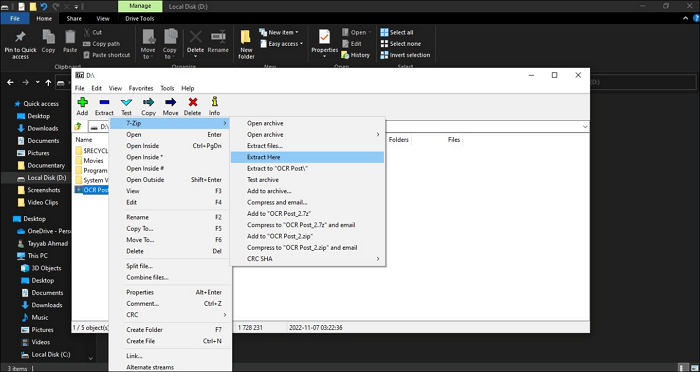The height and width of the screenshot is (372, 700).
Task: Open the New item dropdown
Action: pos(279,32)
